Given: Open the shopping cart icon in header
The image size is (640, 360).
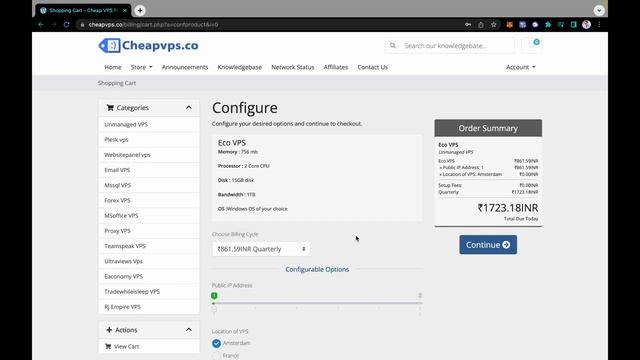Looking at the screenshot, I should (532, 45).
